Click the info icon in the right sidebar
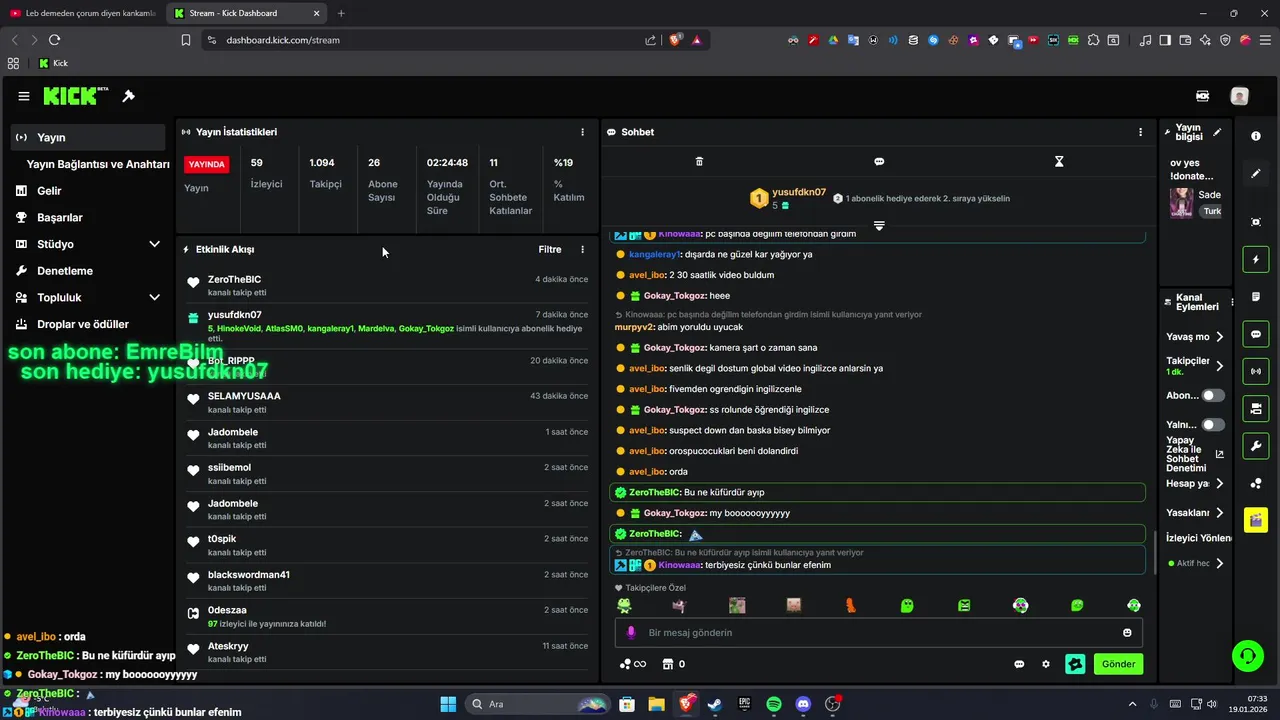 pyautogui.click(x=1256, y=135)
